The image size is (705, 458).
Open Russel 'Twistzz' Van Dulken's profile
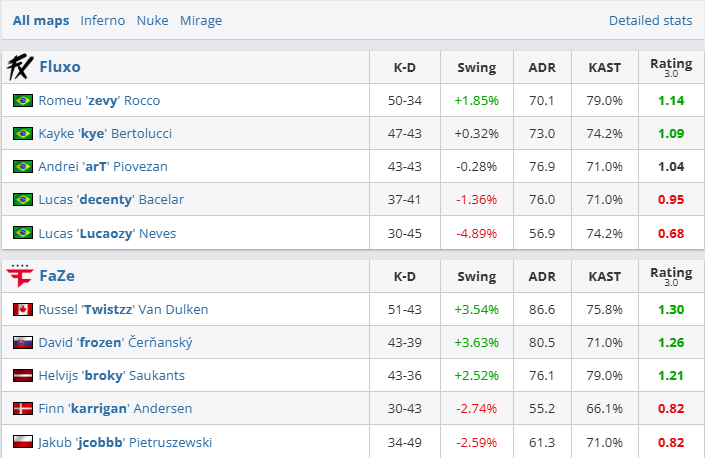click(123, 309)
